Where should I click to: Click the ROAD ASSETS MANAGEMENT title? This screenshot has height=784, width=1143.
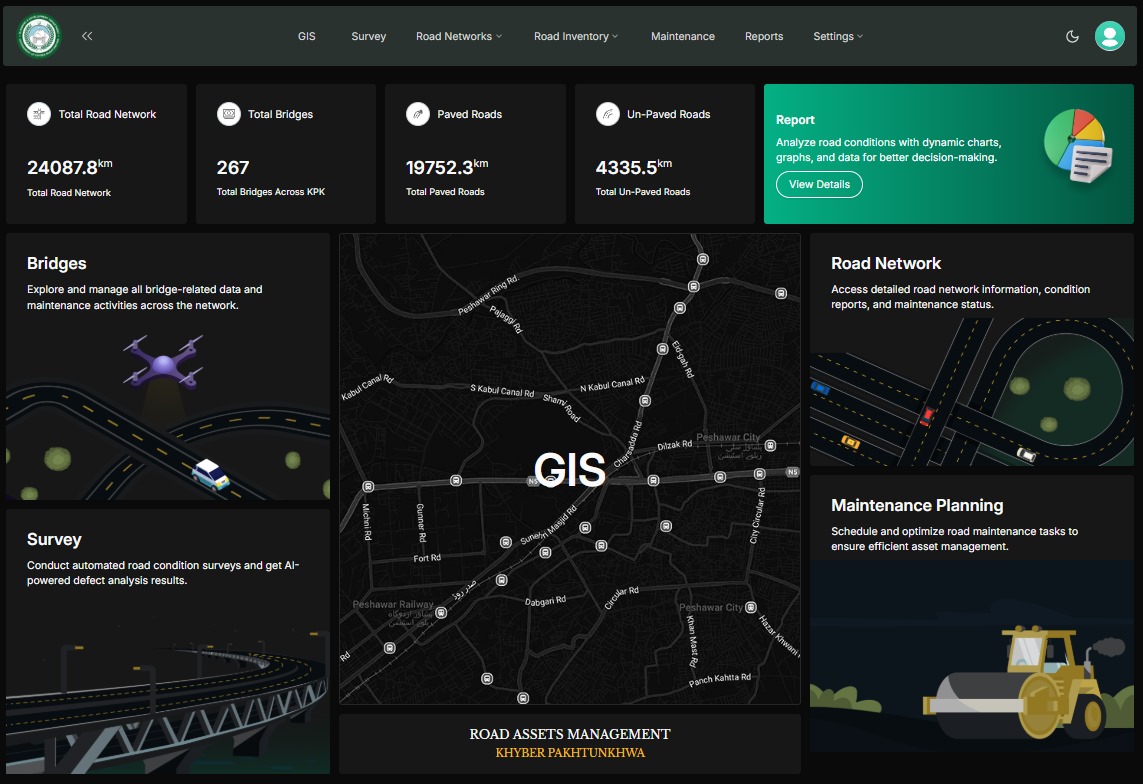569,734
